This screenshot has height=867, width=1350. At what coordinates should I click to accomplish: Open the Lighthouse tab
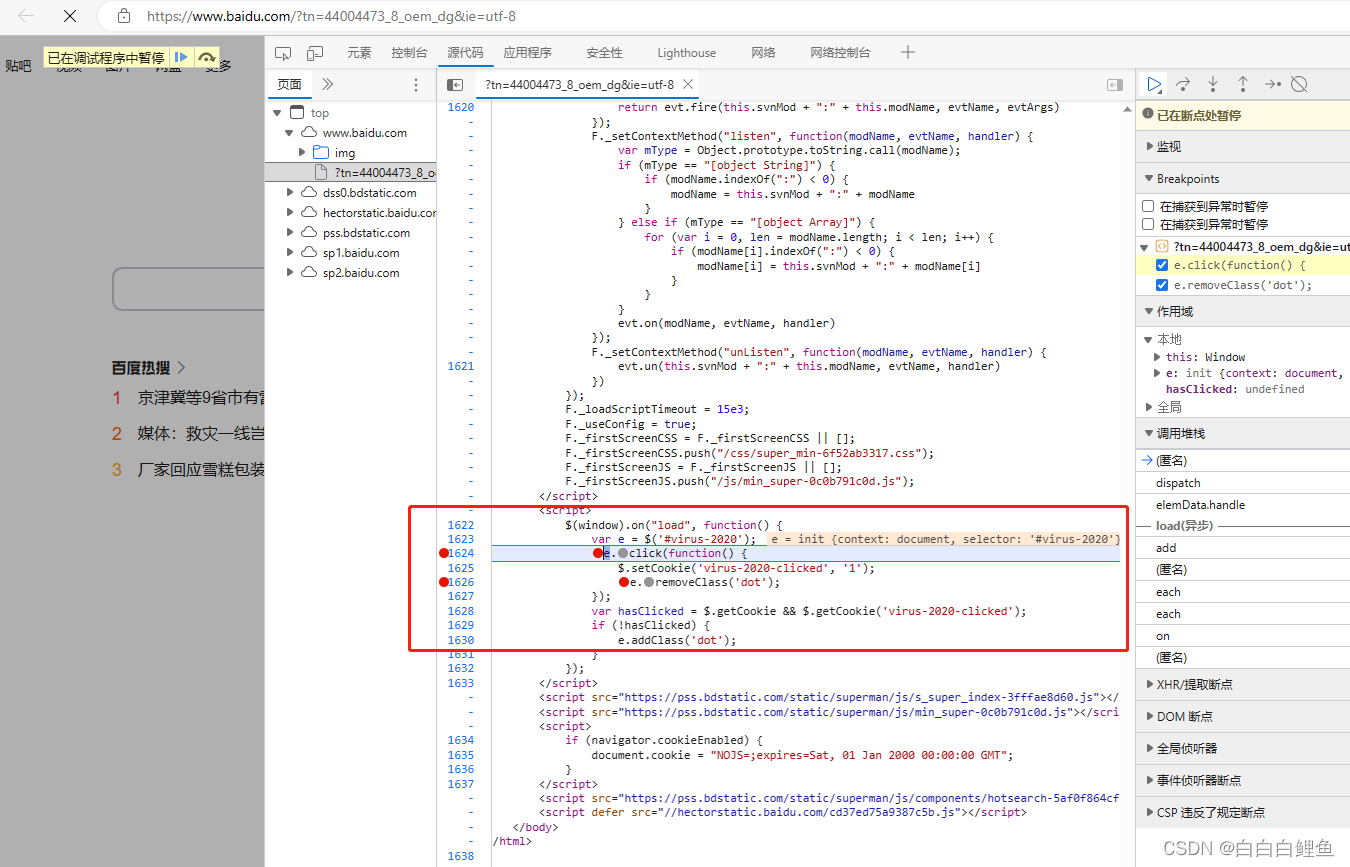pyautogui.click(x=686, y=53)
